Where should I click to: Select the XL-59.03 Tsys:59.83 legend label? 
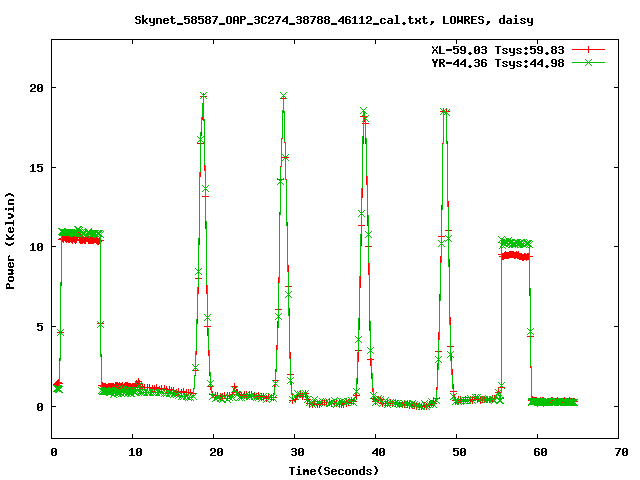click(498, 50)
